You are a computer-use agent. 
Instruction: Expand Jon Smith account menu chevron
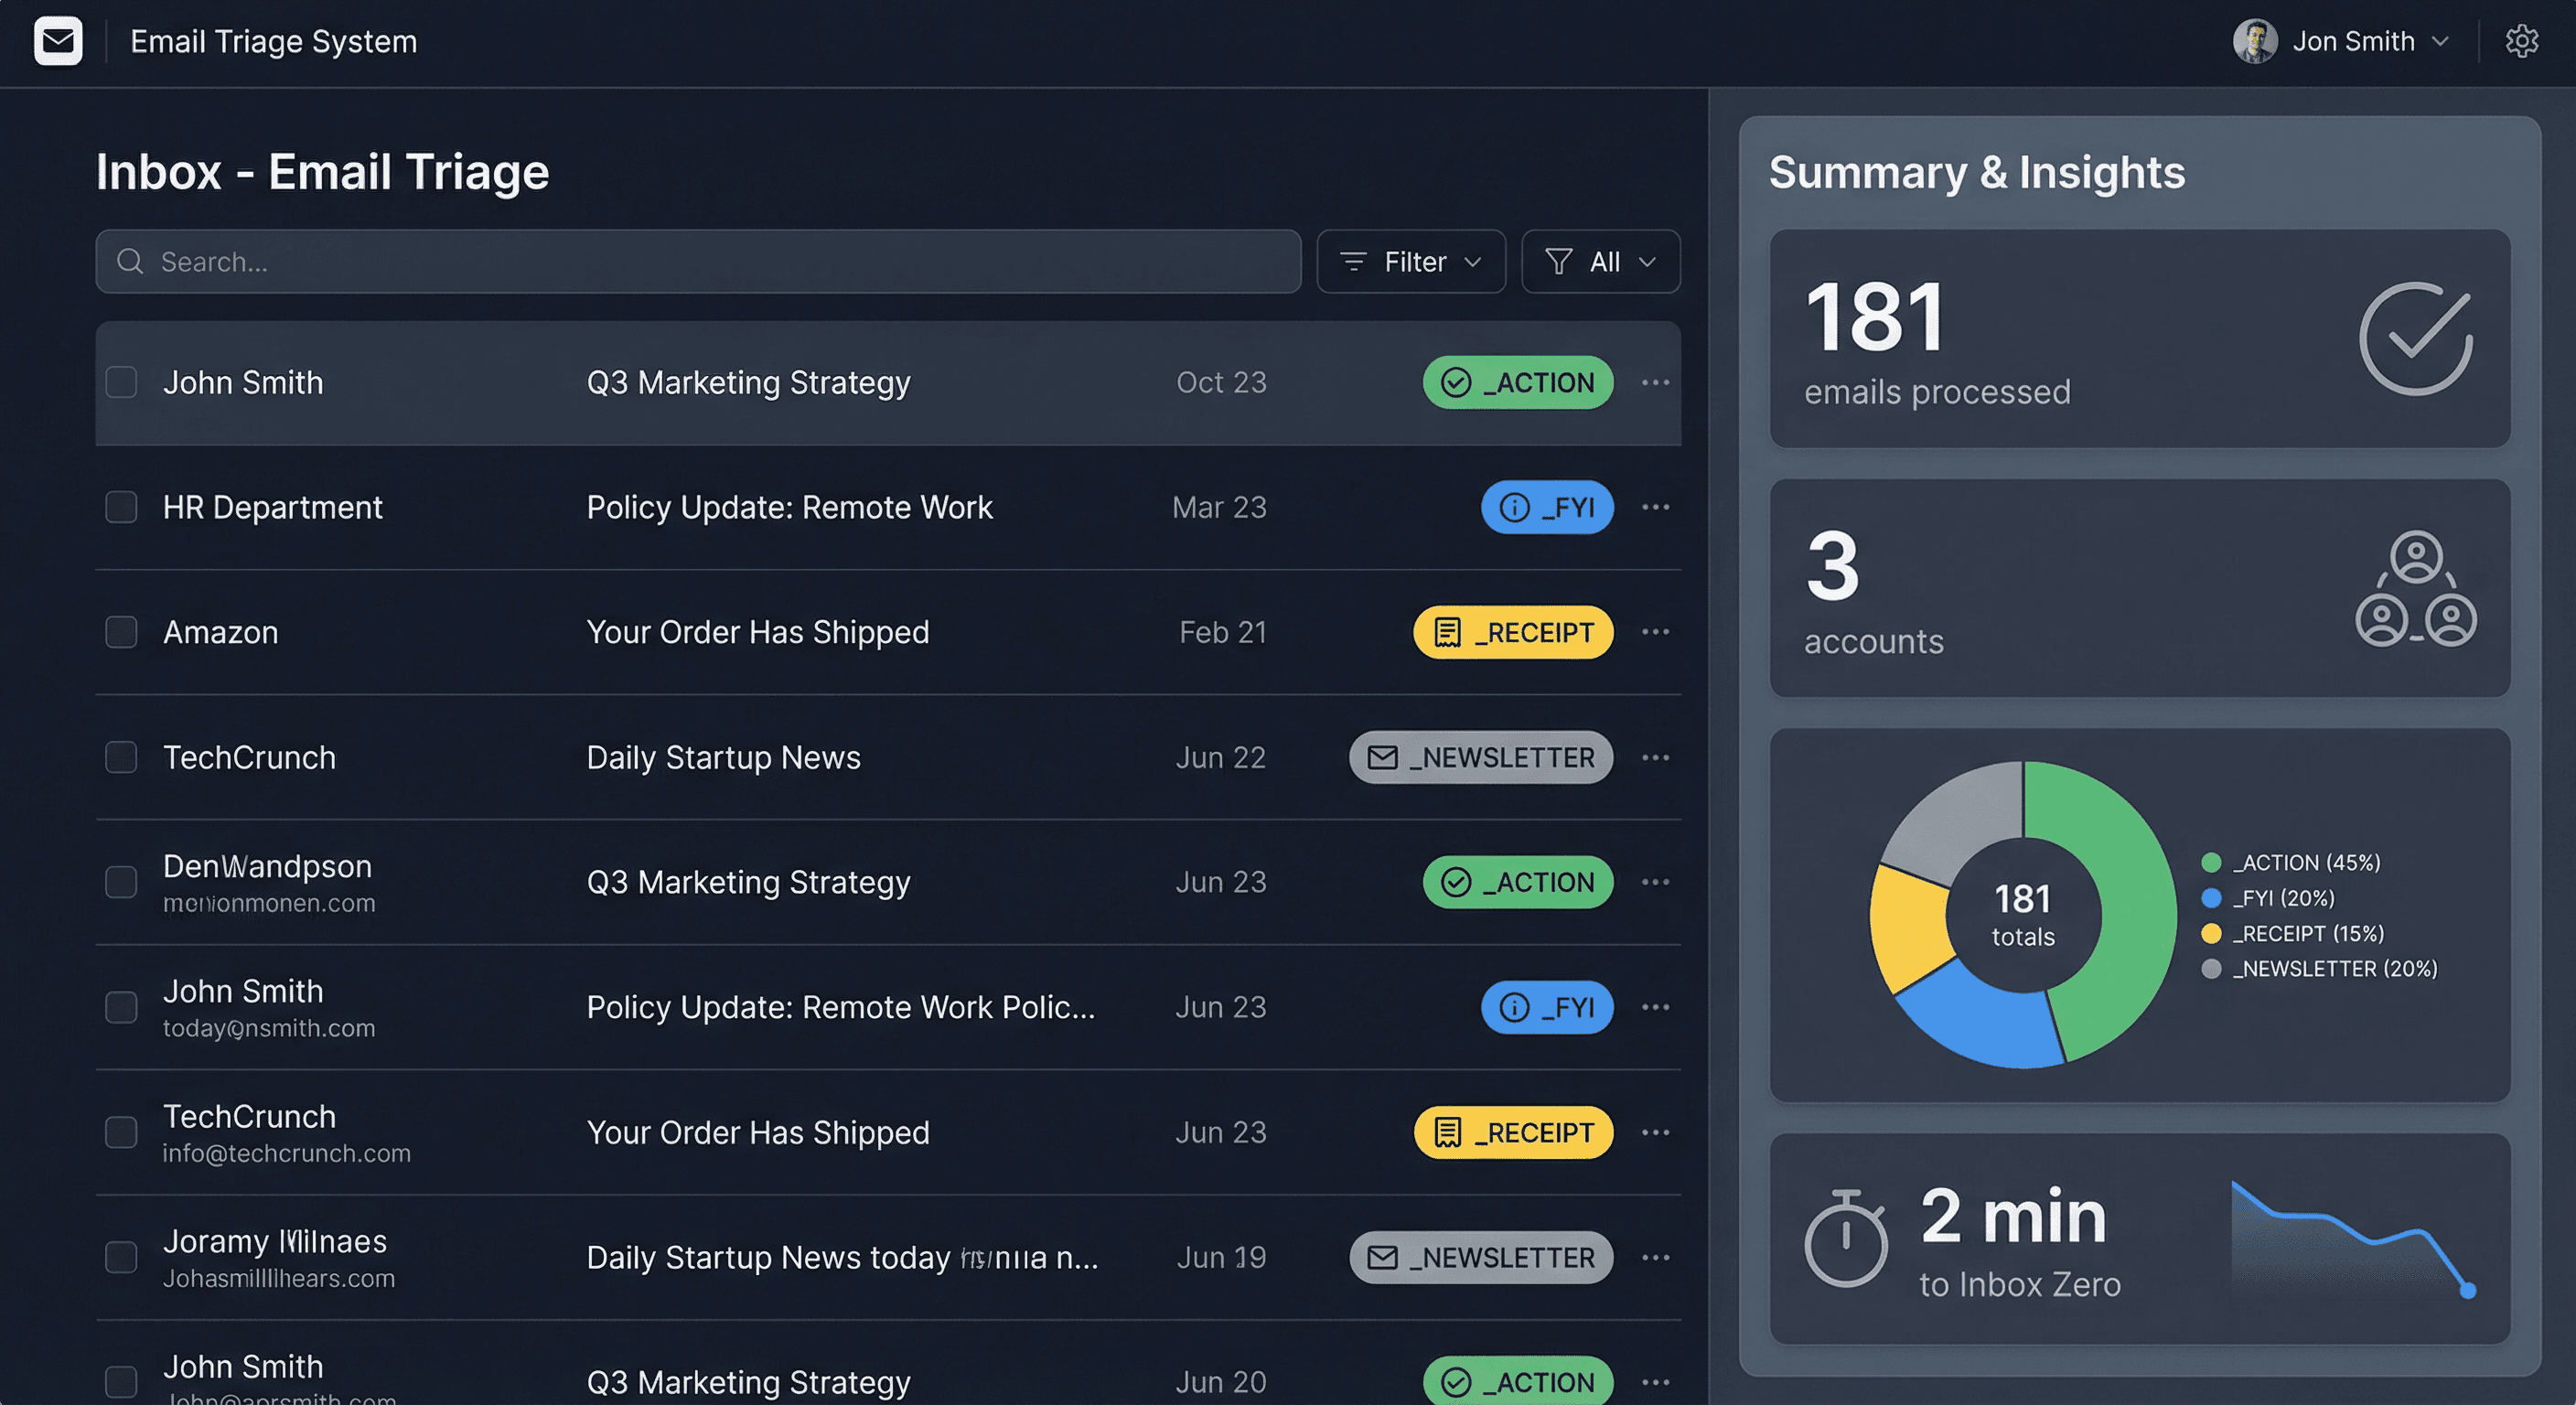tap(2440, 41)
